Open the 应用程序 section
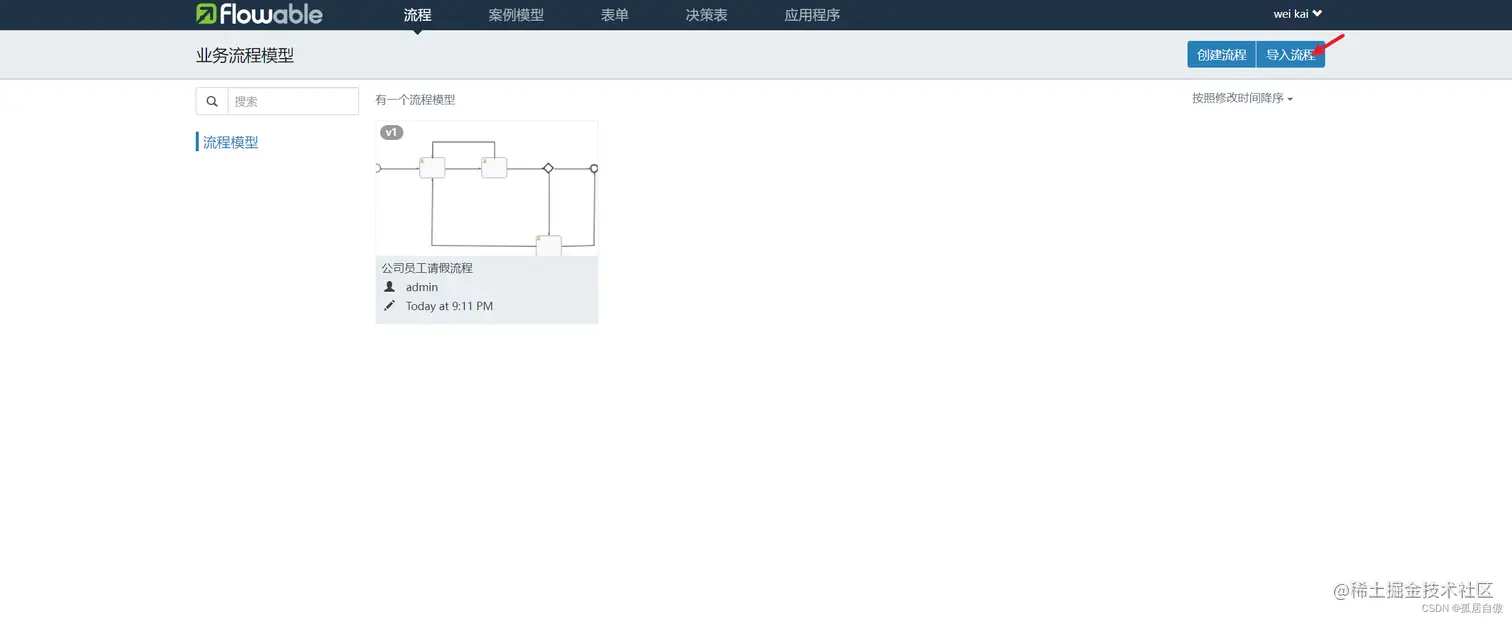1512x619 pixels. coord(812,14)
